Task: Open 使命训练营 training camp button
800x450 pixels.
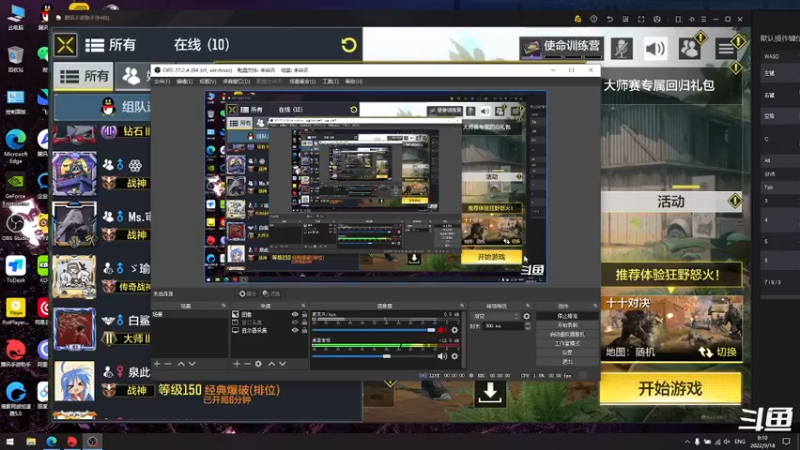Action: coord(561,47)
